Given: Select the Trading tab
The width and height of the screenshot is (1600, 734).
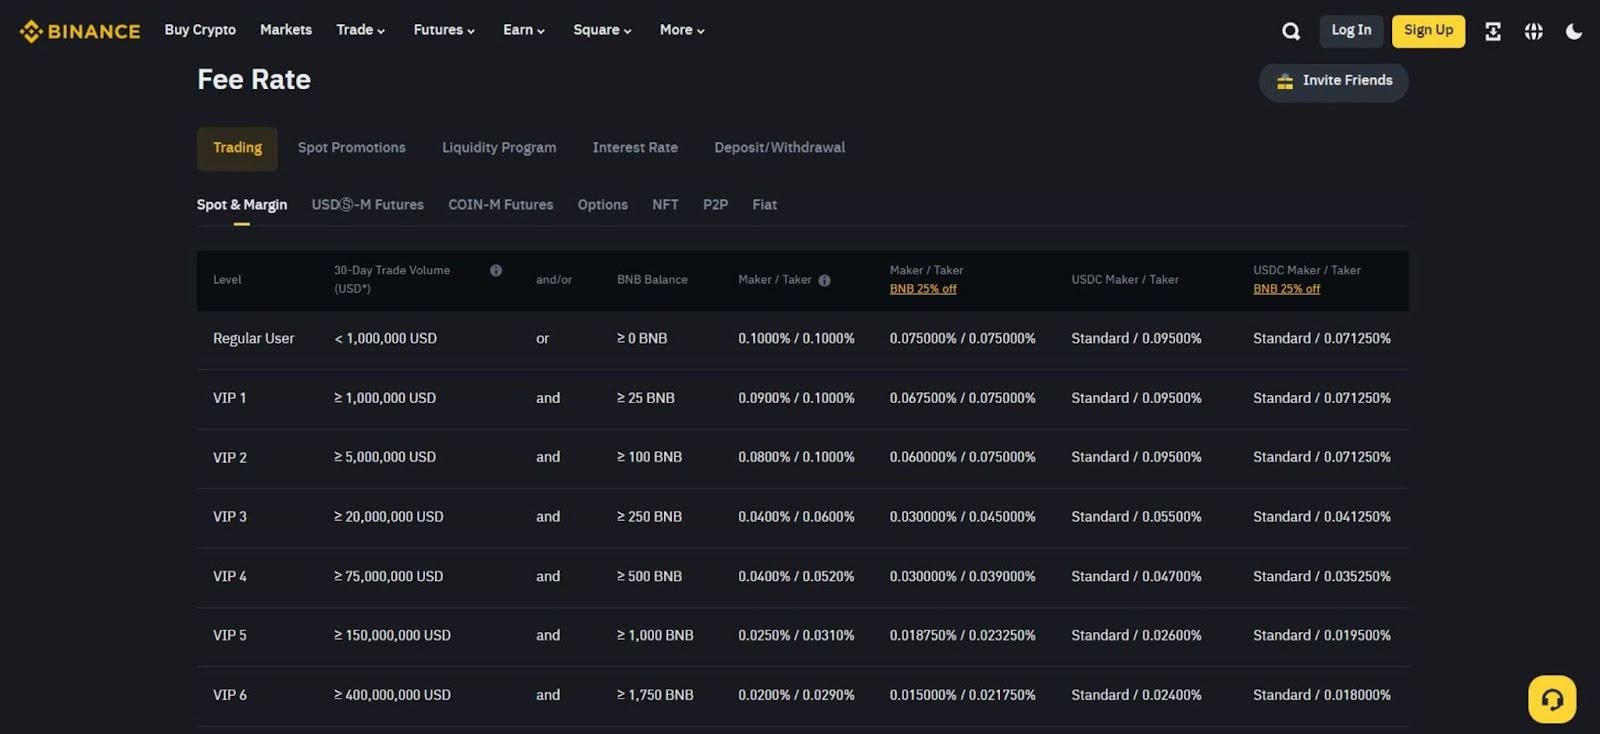Looking at the screenshot, I should (x=237, y=148).
